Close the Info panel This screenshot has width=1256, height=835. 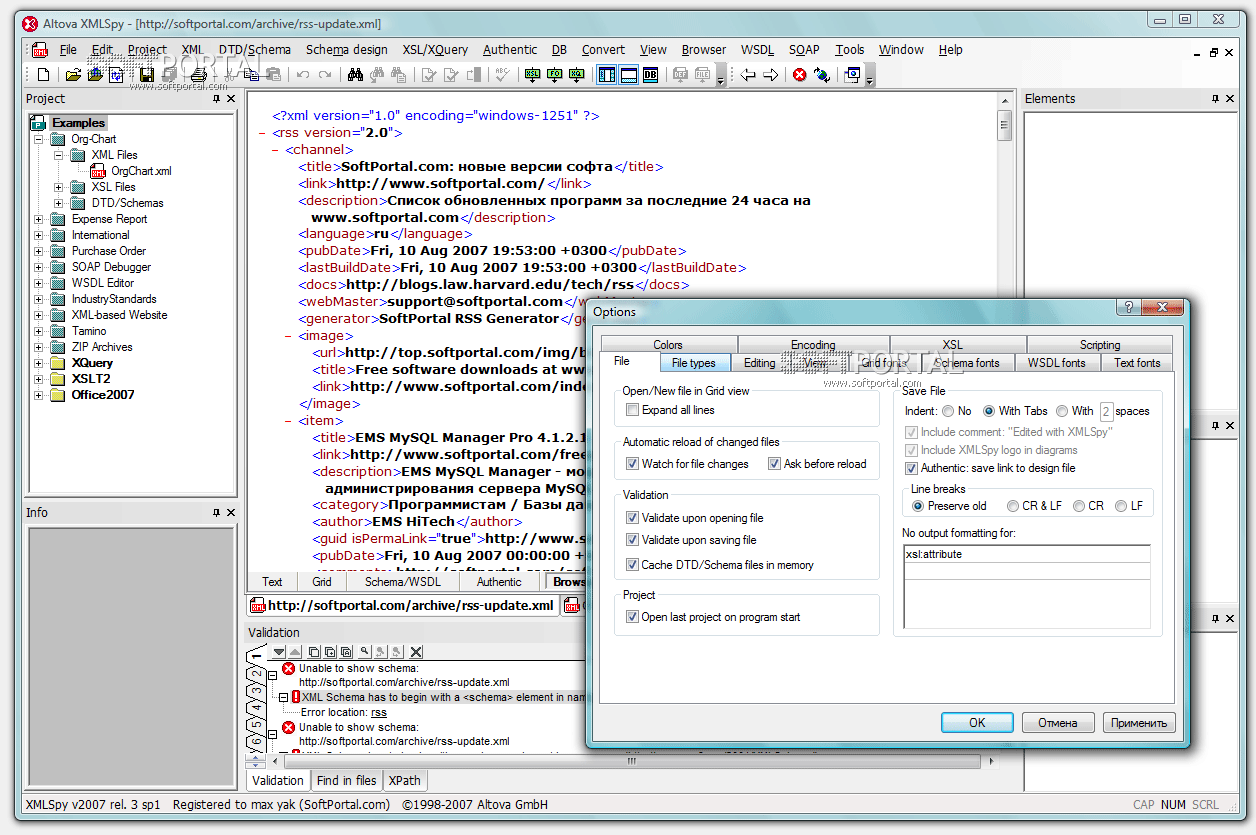coord(231,513)
